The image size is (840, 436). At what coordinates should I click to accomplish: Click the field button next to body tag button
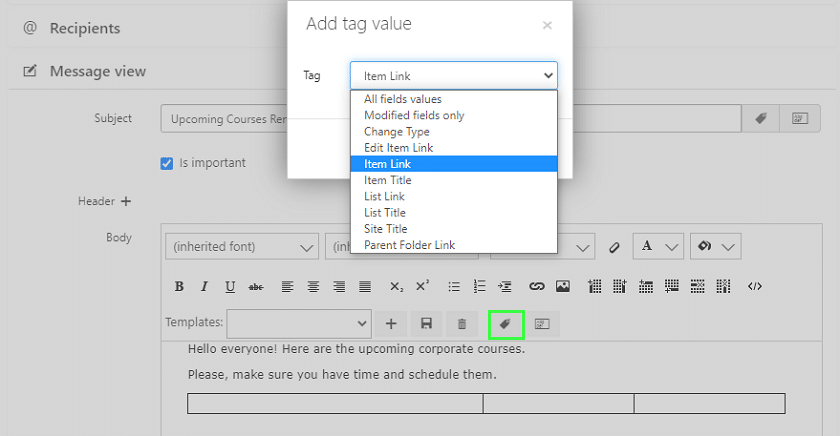542,324
